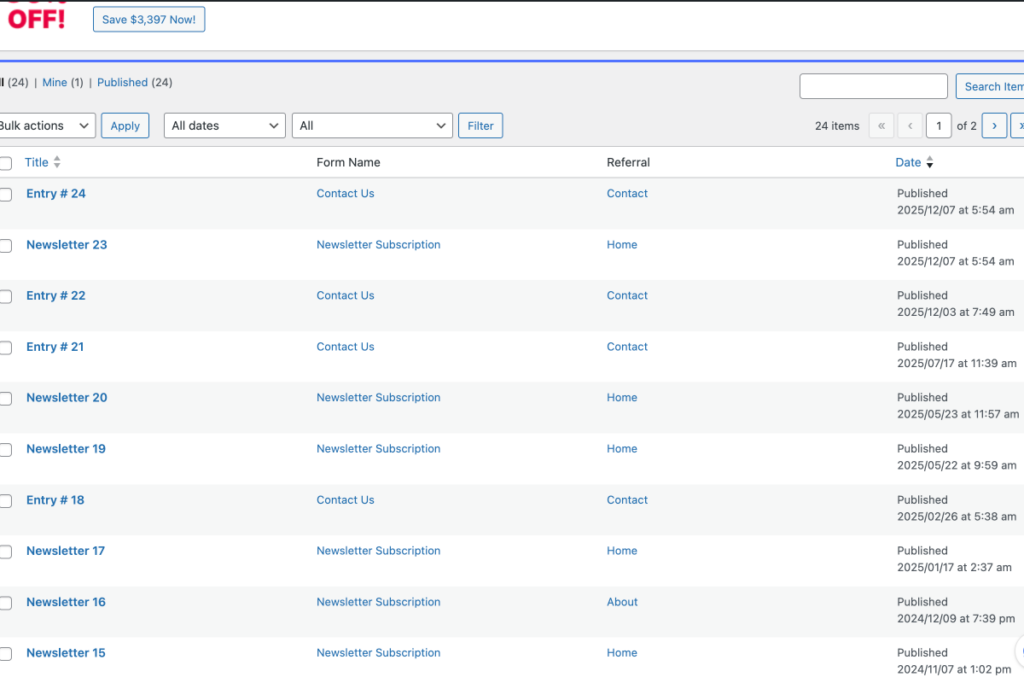Click the first page double-arrow button
Image resolution: width=1024 pixels, height=683 pixels.
(881, 126)
